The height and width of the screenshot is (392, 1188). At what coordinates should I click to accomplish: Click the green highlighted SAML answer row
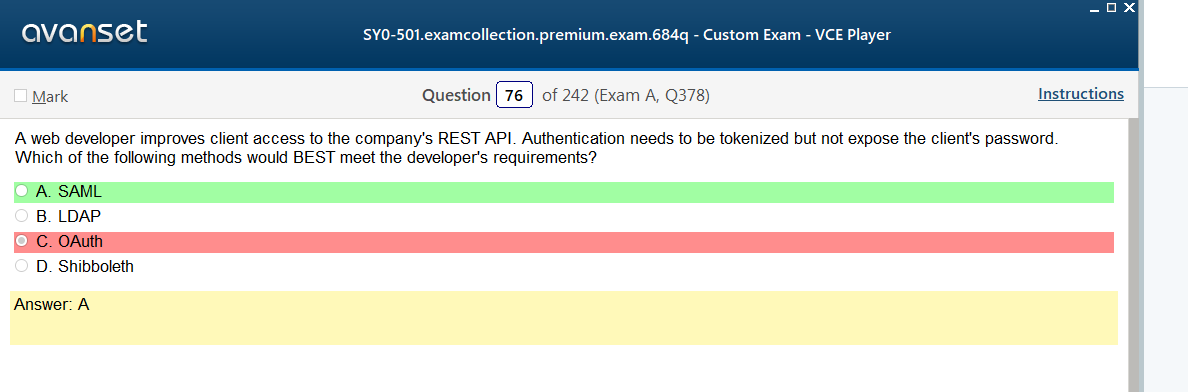tap(564, 192)
